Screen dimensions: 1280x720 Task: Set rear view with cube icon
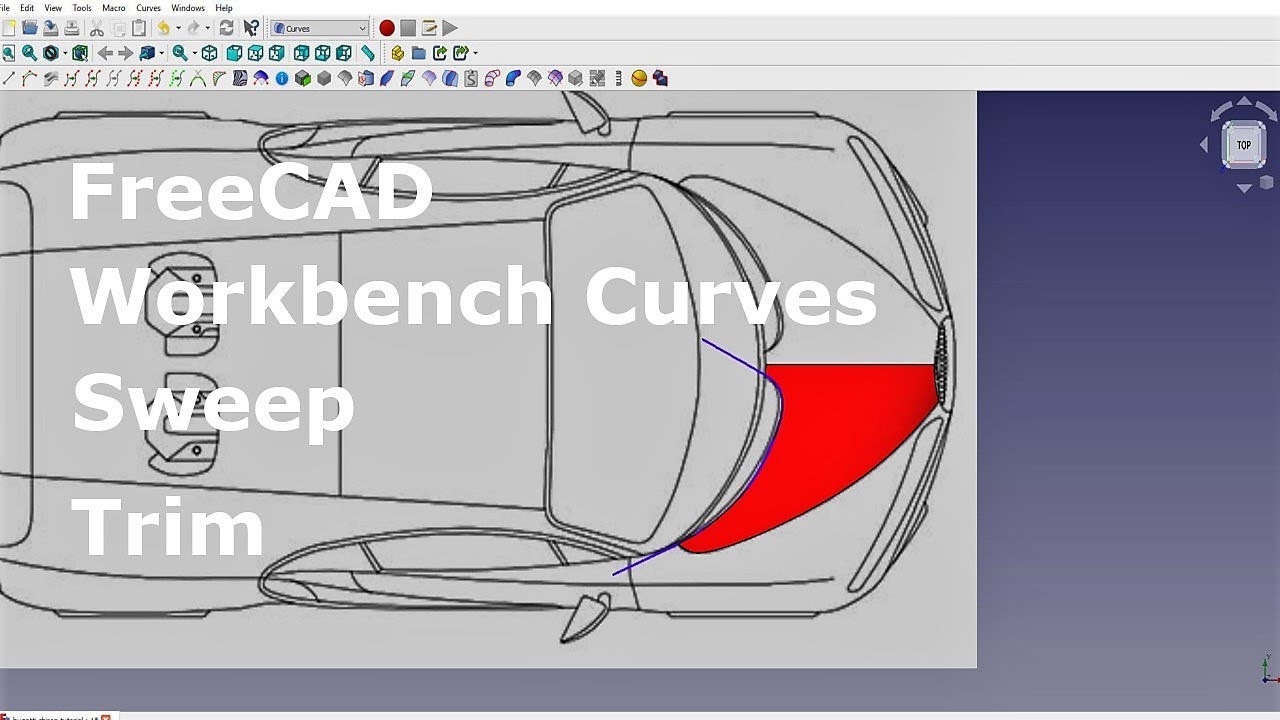coord(301,53)
